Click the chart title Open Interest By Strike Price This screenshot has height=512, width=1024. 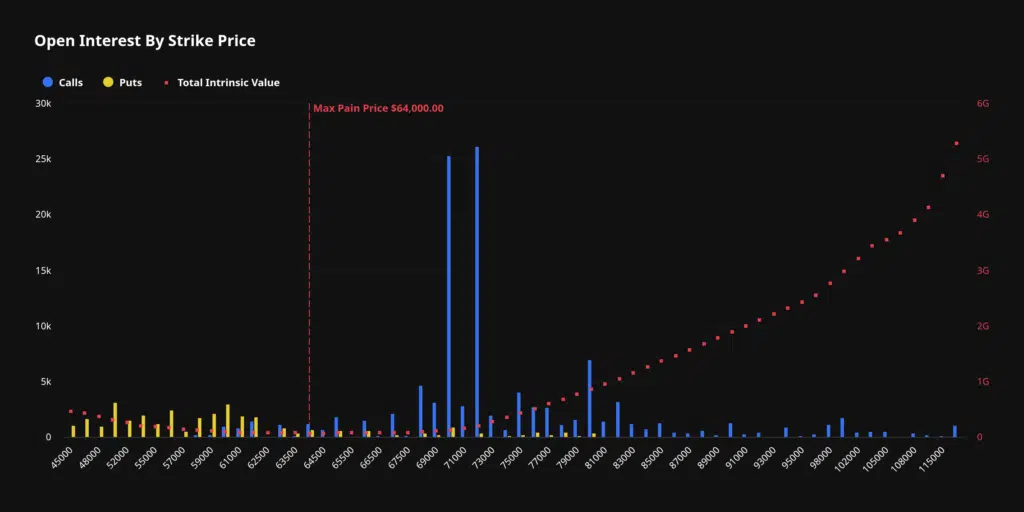145,40
